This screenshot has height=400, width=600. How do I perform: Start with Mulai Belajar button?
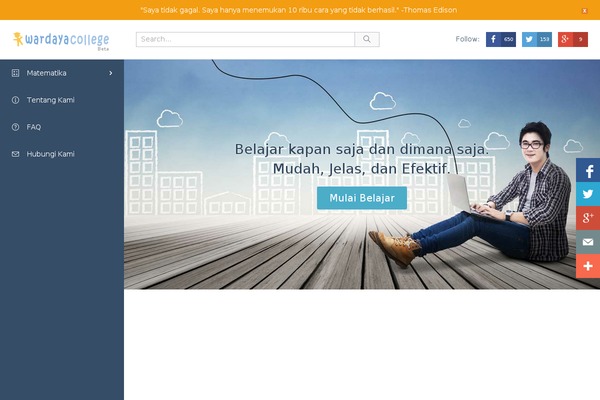coord(362,198)
